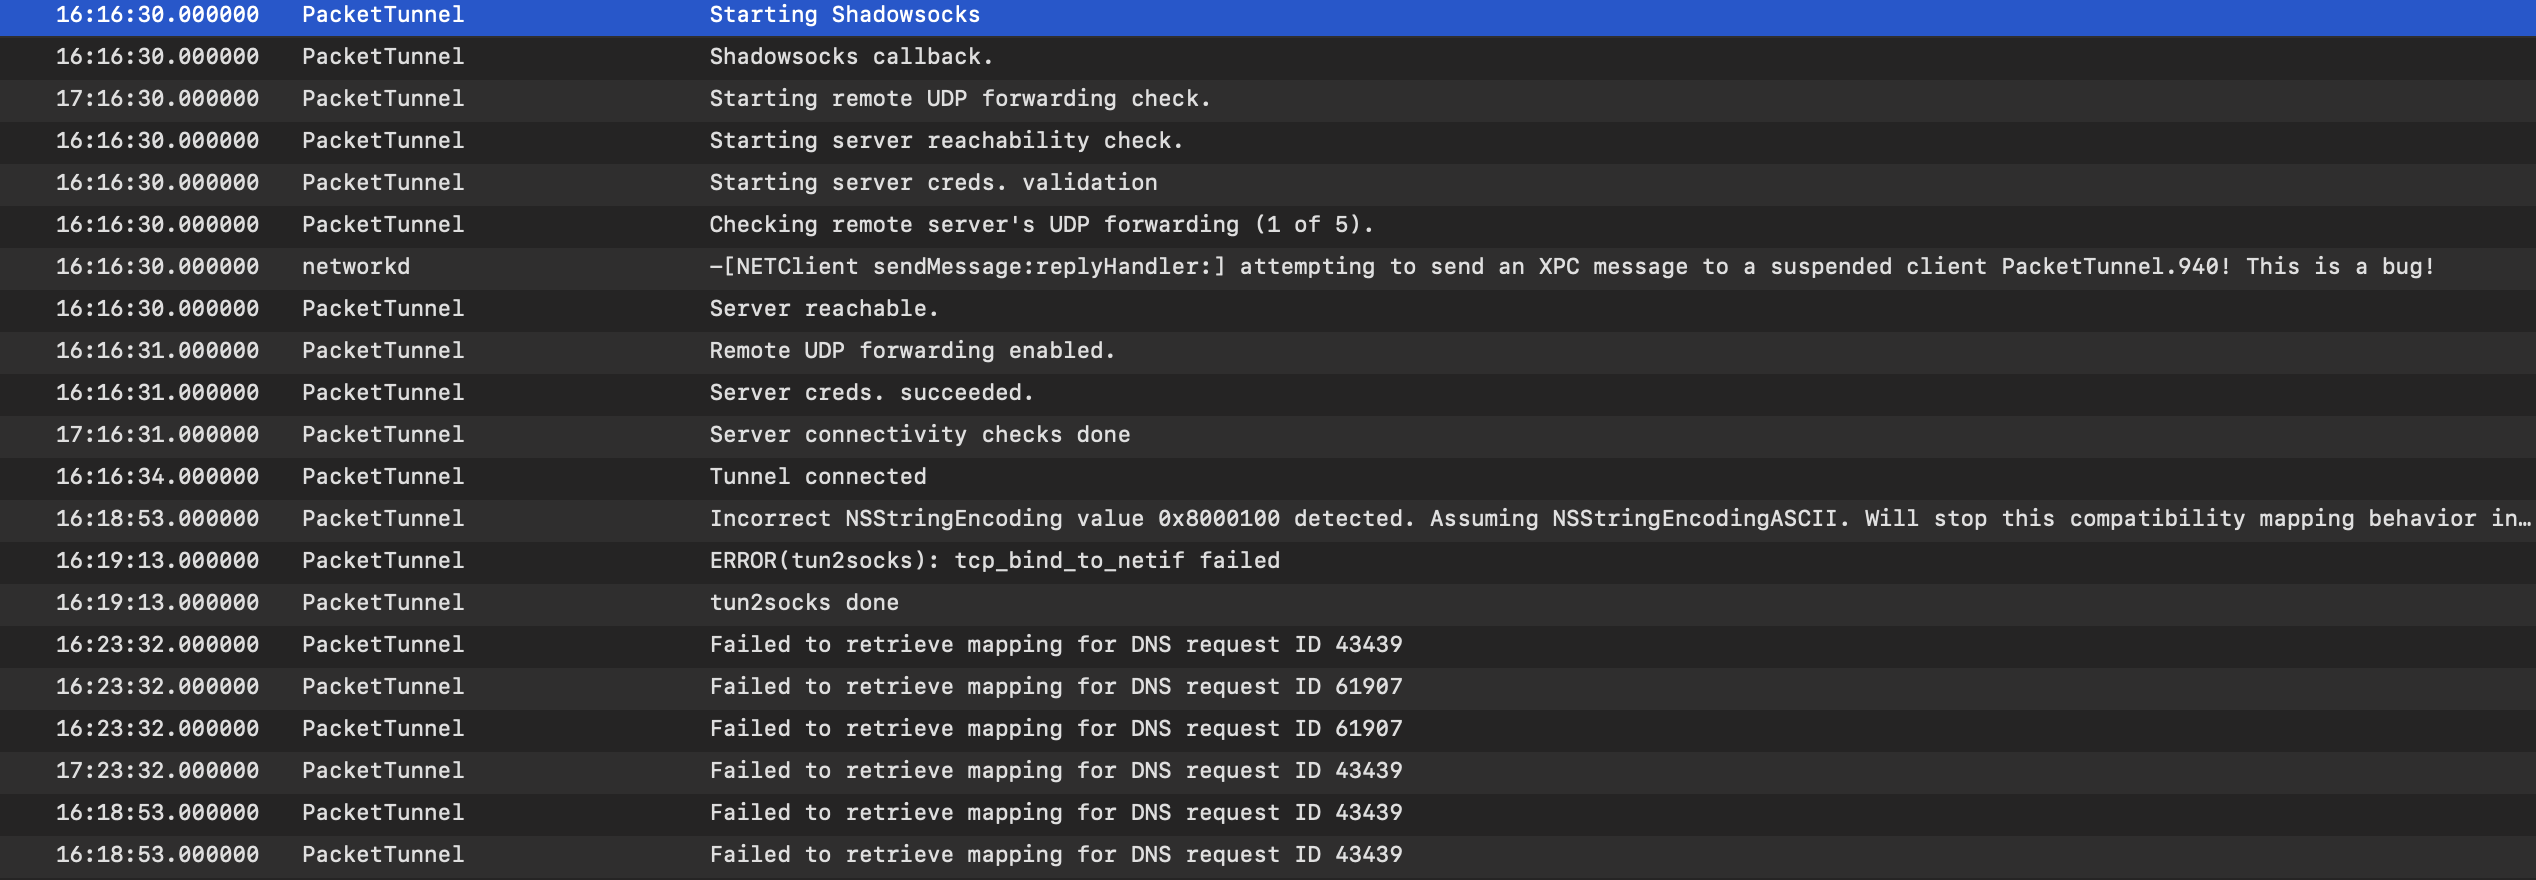The height and width of the screenshot is (880, 2536).
Task: Select timestamp of the NSStringEncoding row
Action: pyautogui.click(x=157, y=519)
